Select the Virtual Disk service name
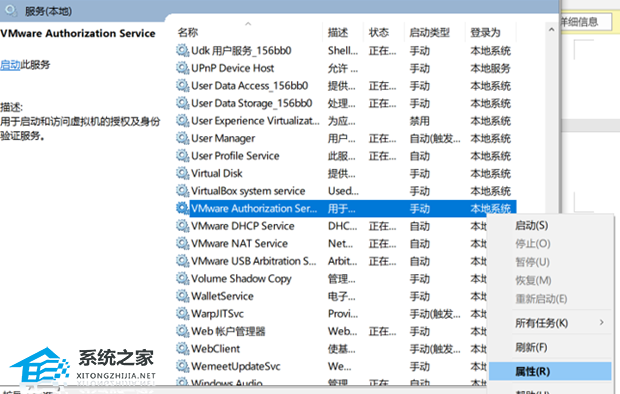The width and height of the screenshot is (620, 394). point(217,173)
